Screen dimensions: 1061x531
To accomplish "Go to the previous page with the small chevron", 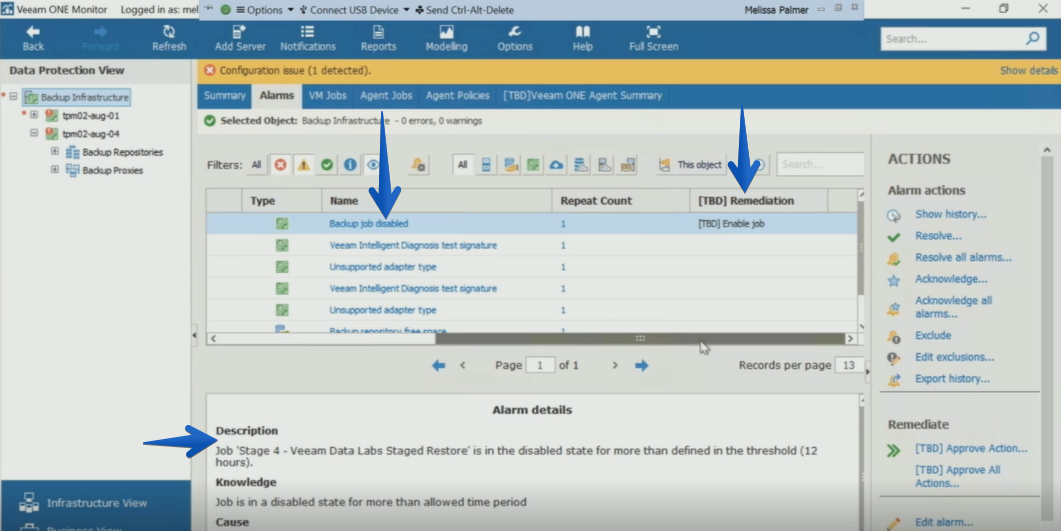I will click(x=463, y=365).
